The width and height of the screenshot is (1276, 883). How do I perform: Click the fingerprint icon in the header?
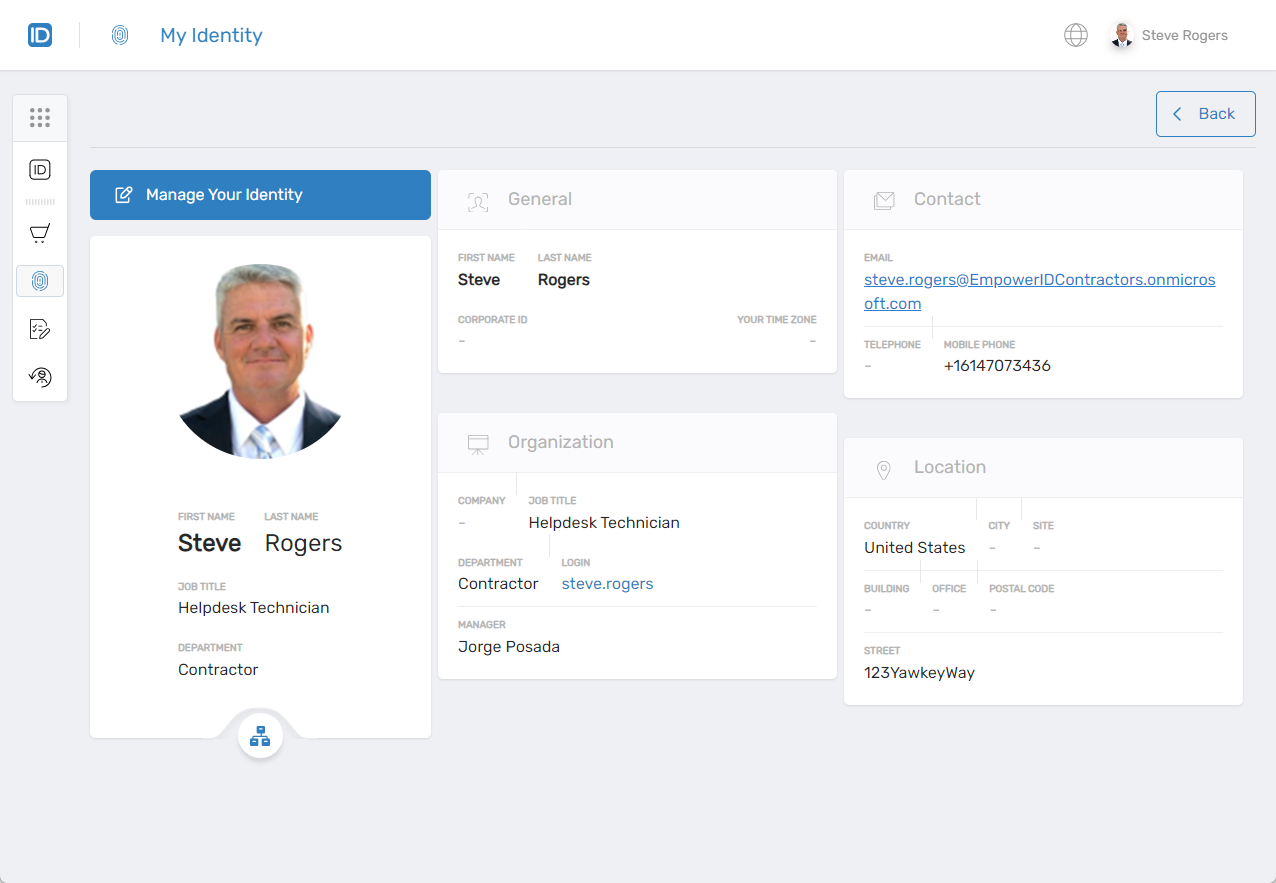click(x=120, y=36)
